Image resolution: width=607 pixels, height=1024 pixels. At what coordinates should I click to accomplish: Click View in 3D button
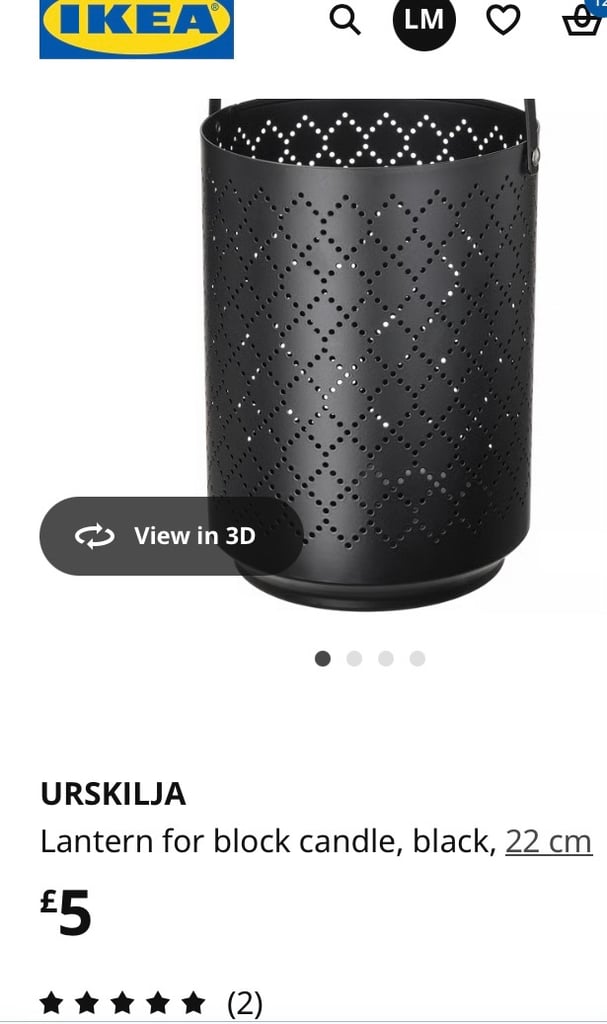[x=171, y=536]
